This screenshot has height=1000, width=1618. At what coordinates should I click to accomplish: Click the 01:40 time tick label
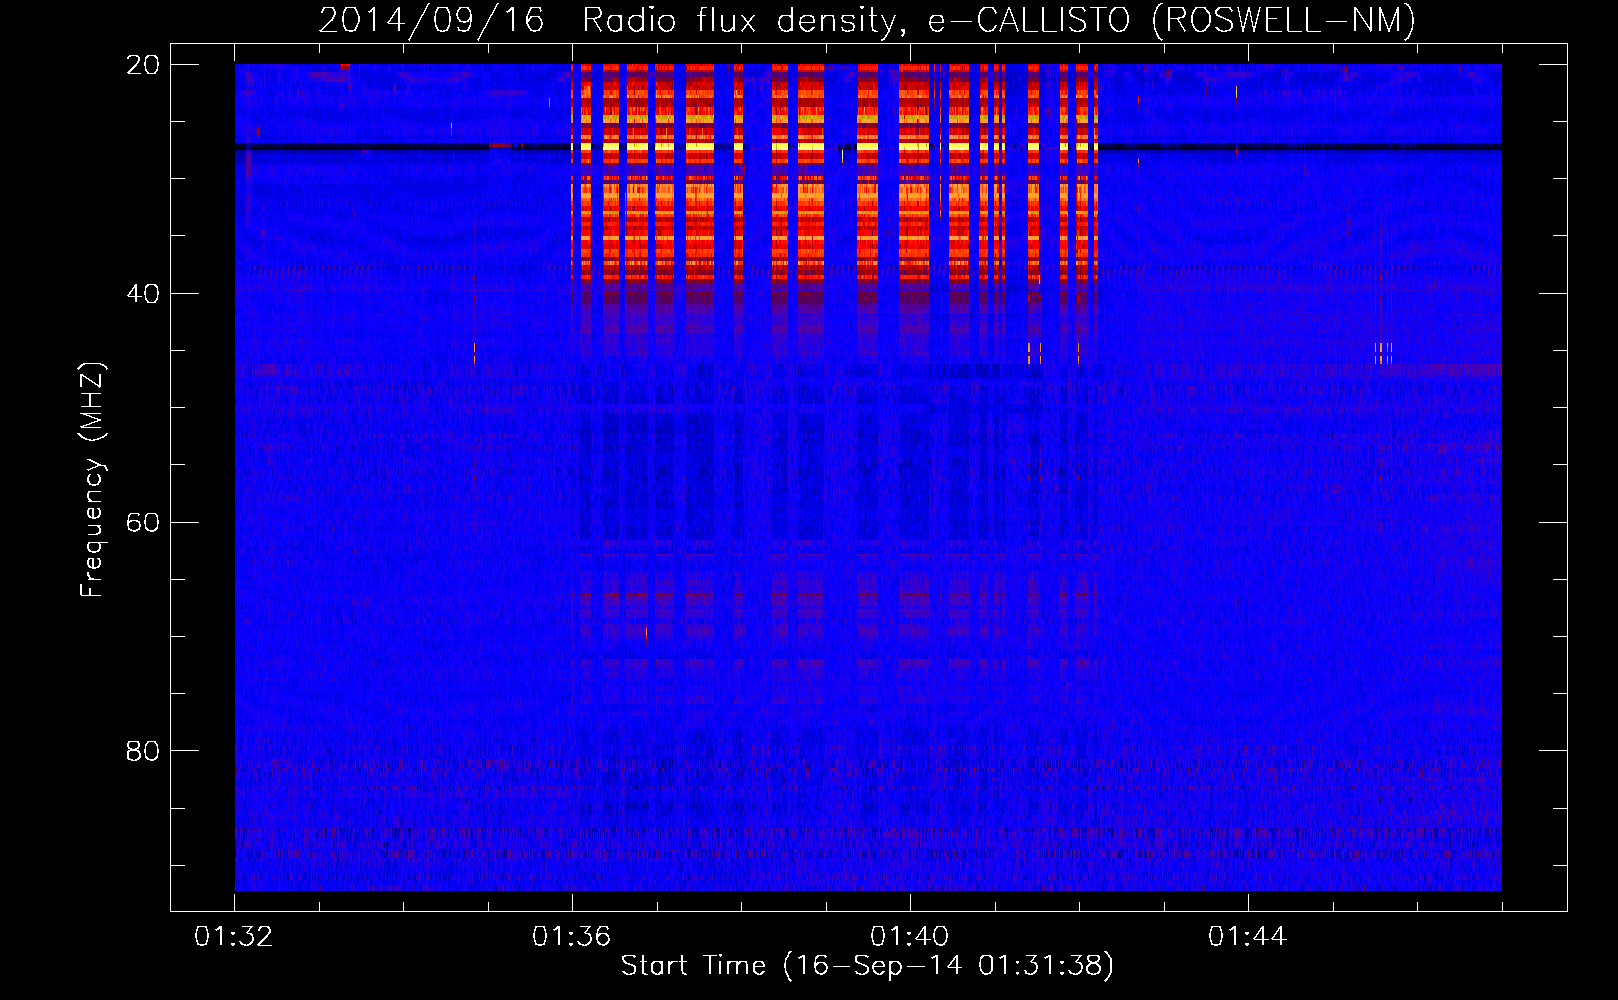click(910, 936)
